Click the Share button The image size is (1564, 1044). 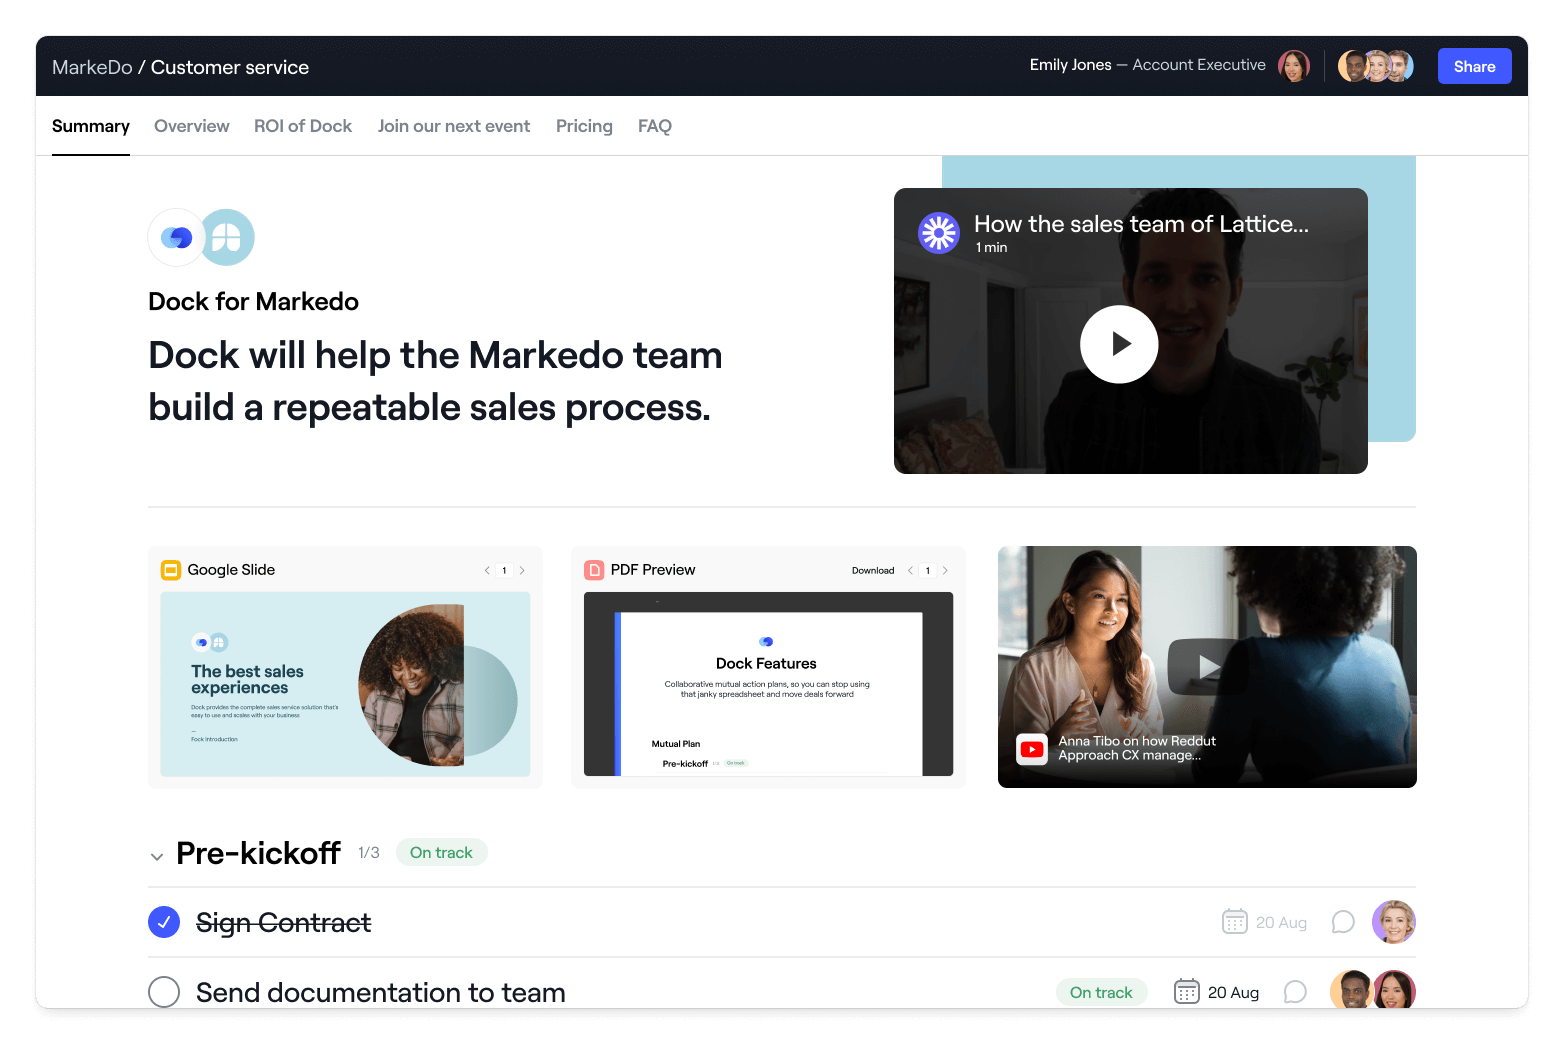(1474, 66)
